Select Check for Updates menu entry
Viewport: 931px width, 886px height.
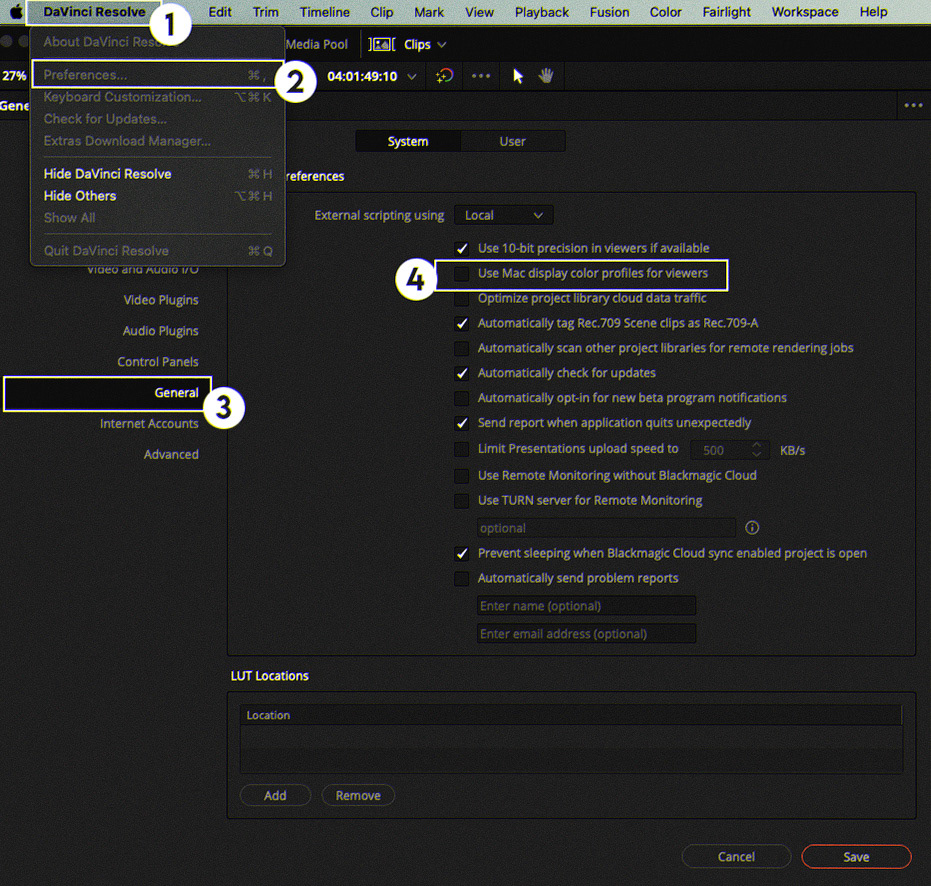[157, 119]
